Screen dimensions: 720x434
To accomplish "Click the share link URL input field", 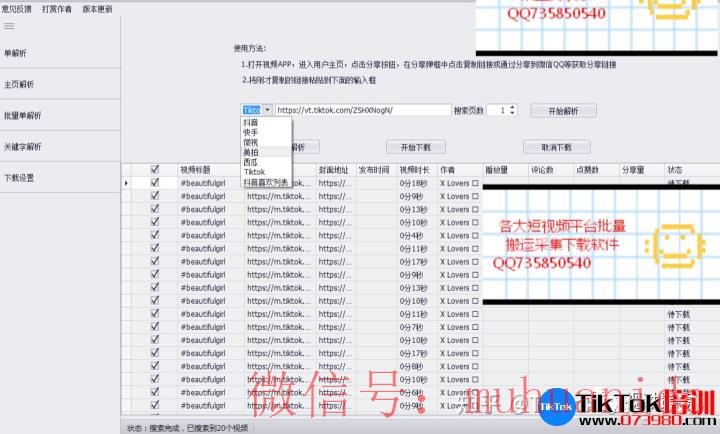I will coord(363,110).
